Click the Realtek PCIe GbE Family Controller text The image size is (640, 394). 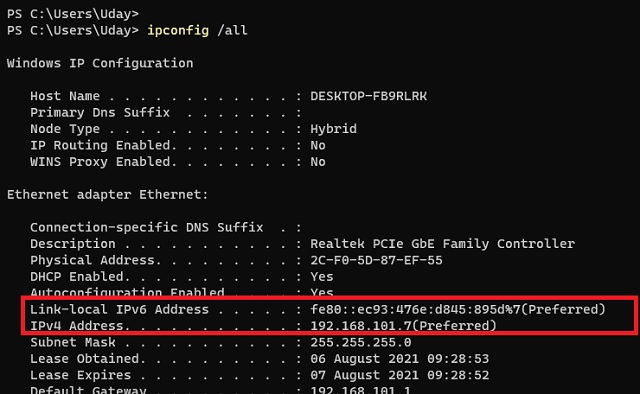coord(442,244)
